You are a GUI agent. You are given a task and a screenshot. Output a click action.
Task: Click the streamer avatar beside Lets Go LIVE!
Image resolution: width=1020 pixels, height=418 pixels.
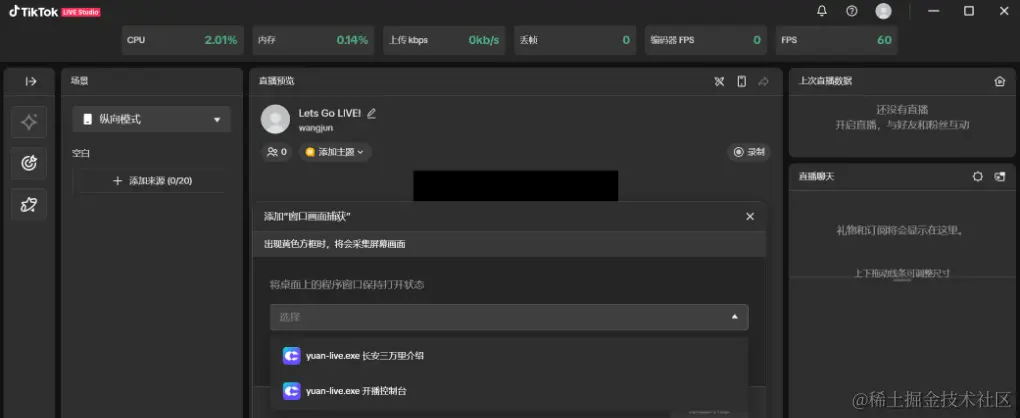click(x=275, y=119)
